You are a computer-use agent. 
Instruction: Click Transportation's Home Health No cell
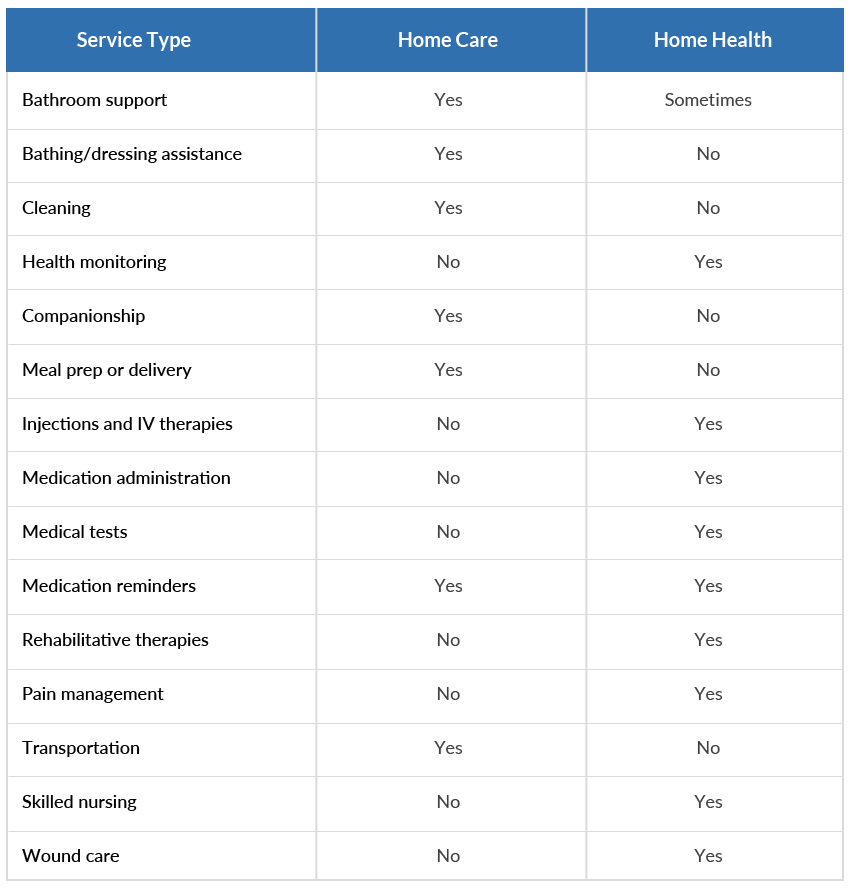(708, 748)
